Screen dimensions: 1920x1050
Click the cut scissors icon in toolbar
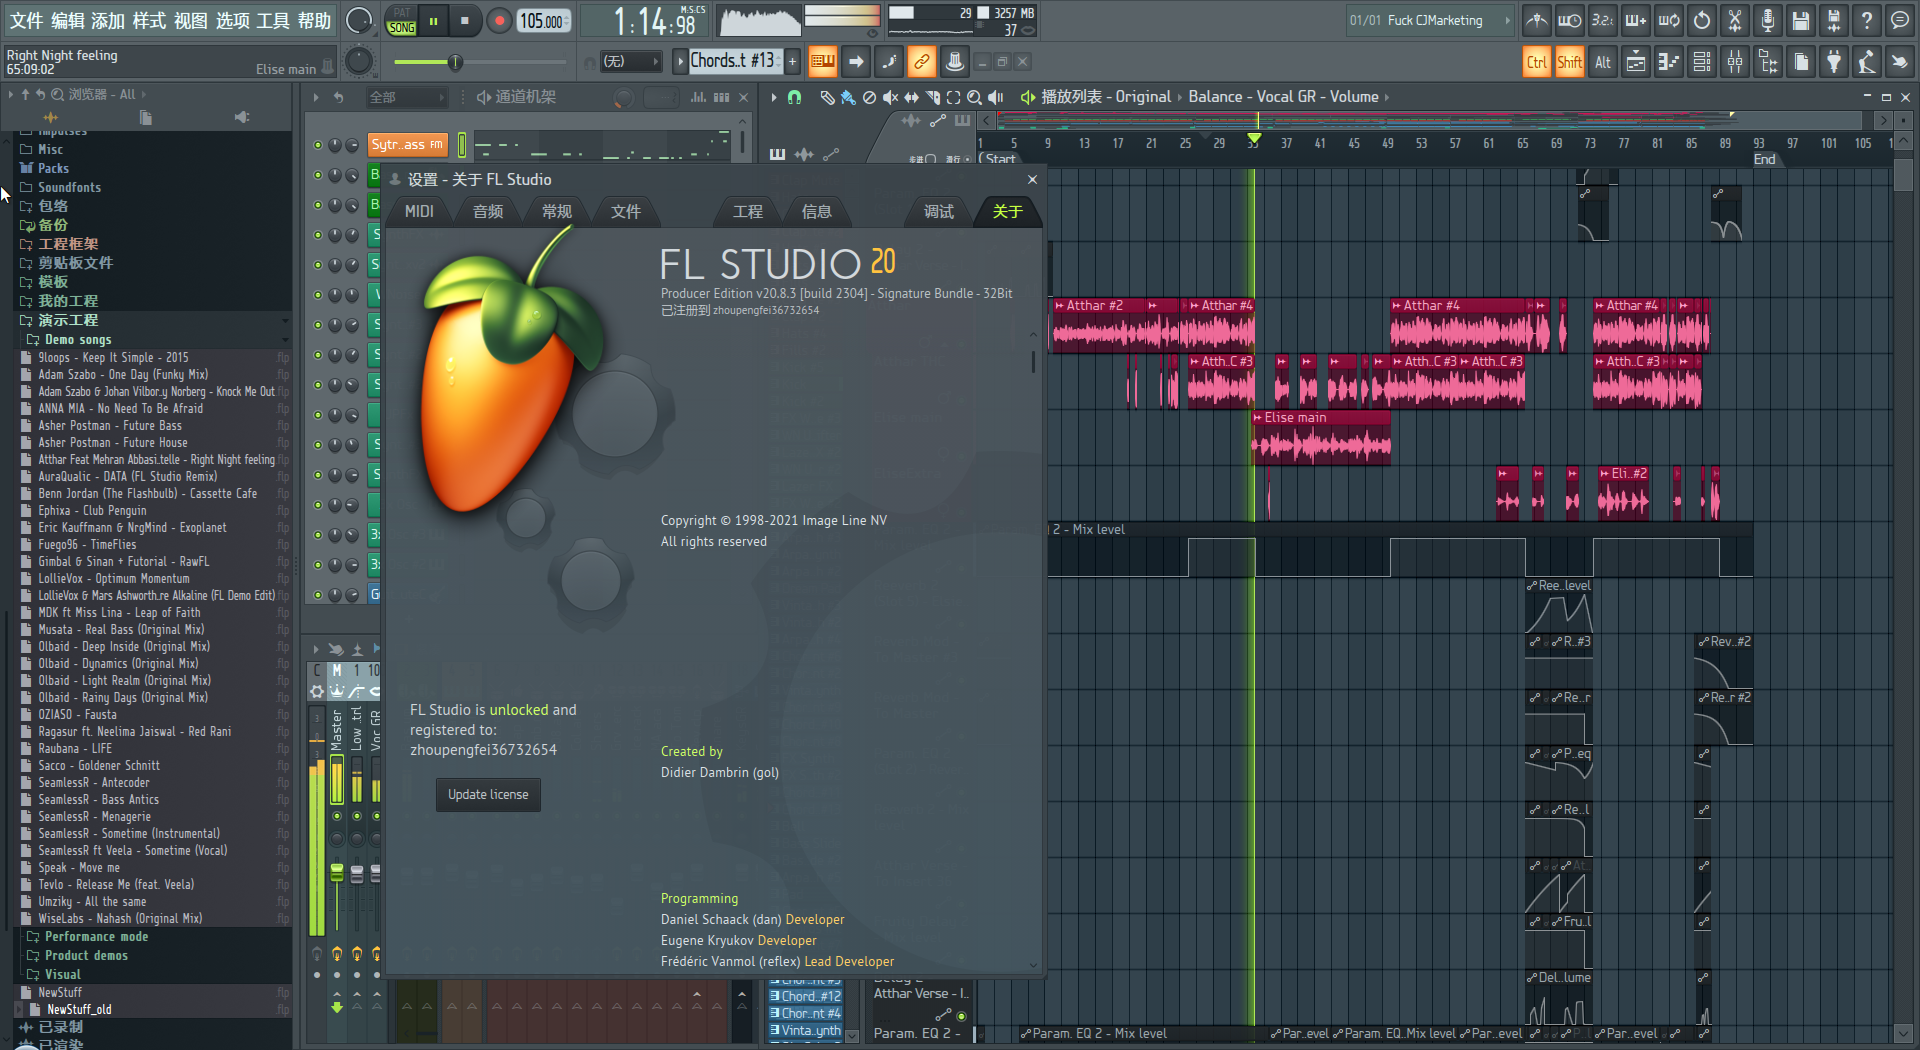pos(1735,20)
